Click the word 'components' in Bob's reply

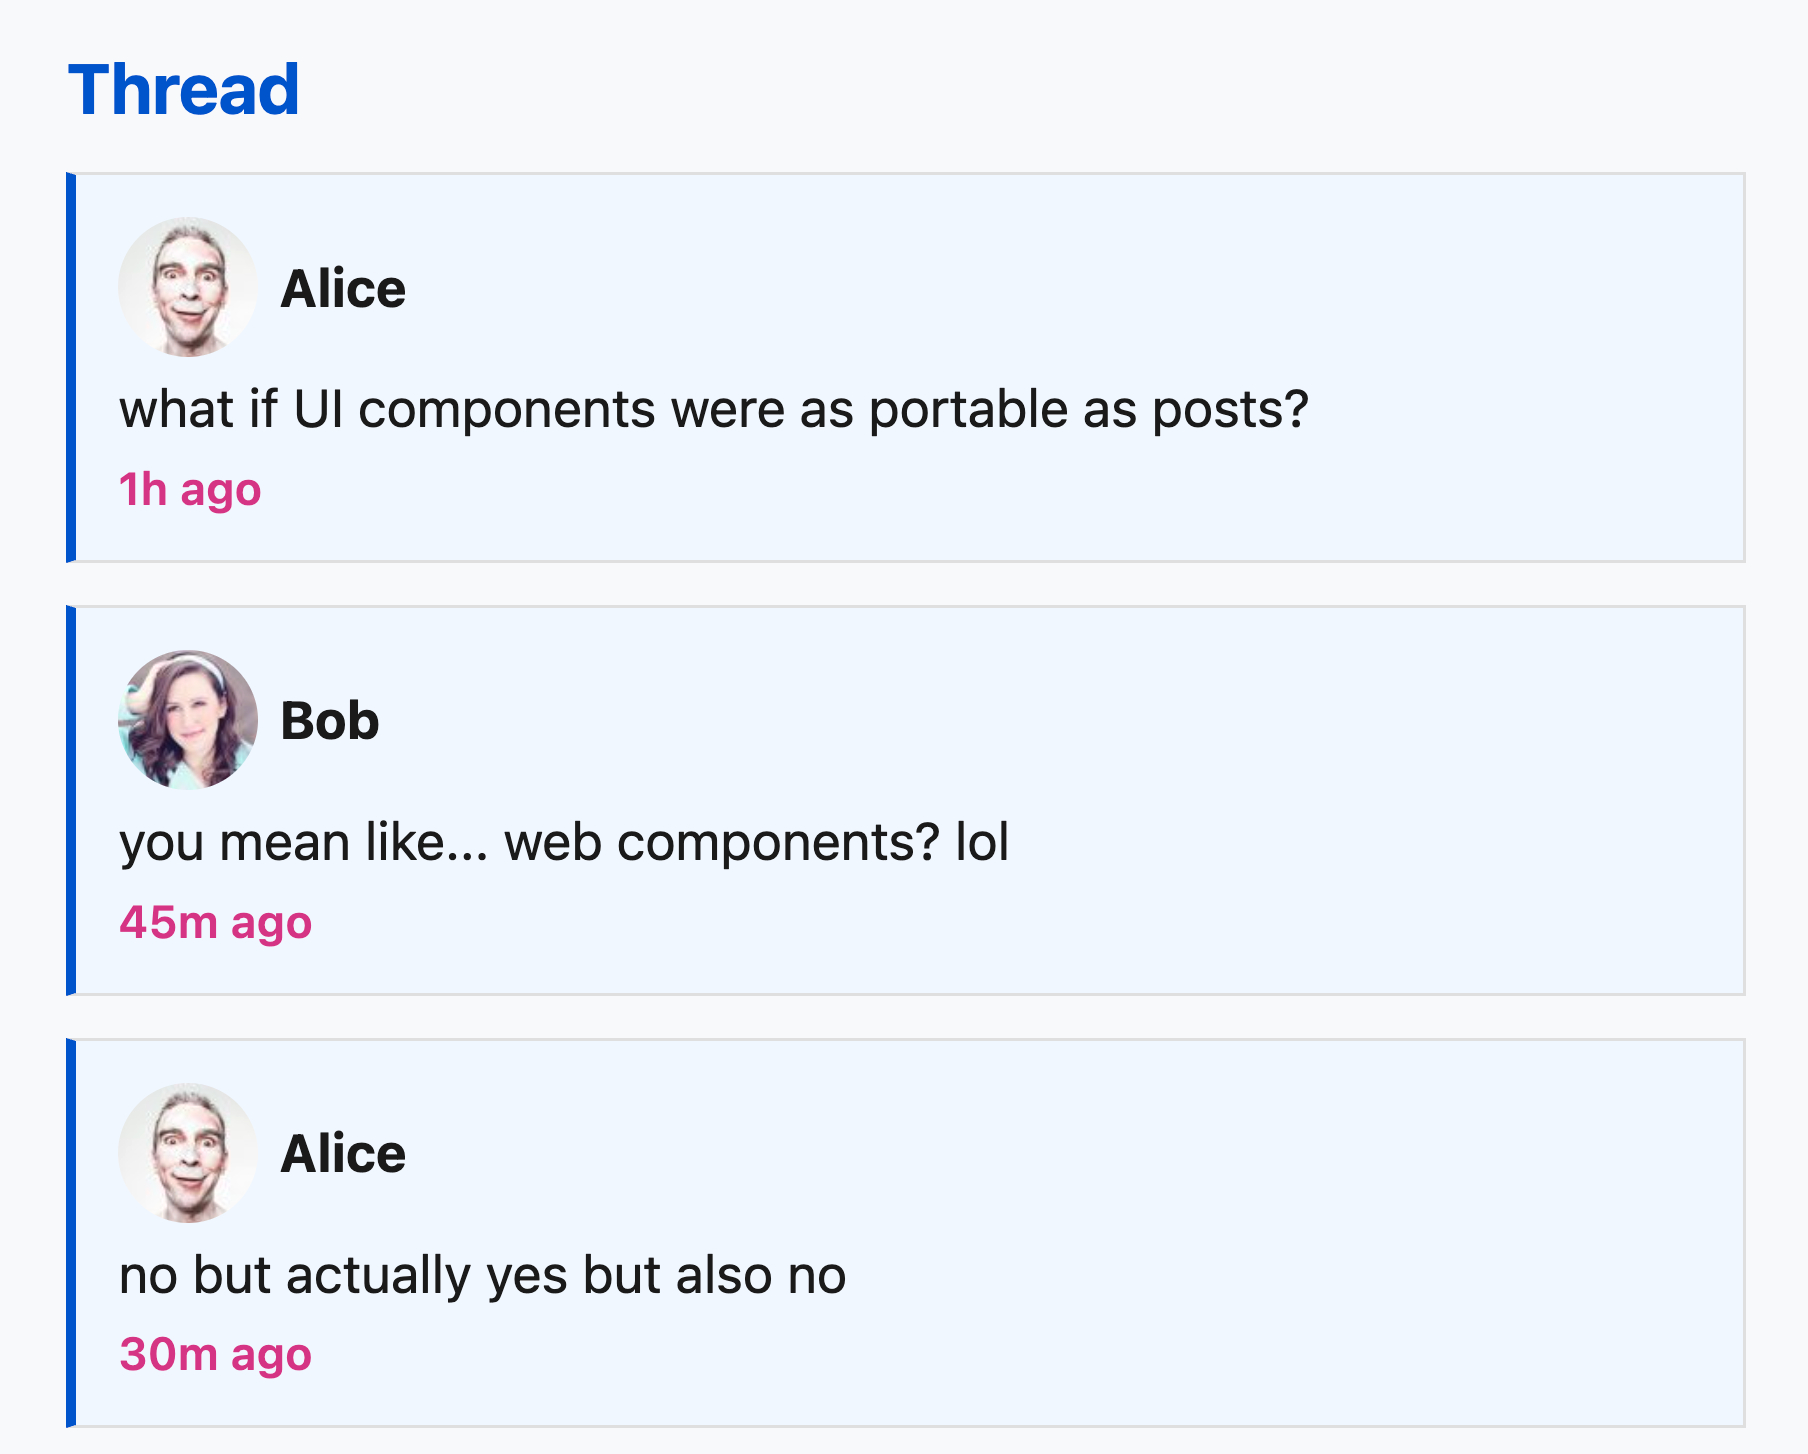pos(777,842)
